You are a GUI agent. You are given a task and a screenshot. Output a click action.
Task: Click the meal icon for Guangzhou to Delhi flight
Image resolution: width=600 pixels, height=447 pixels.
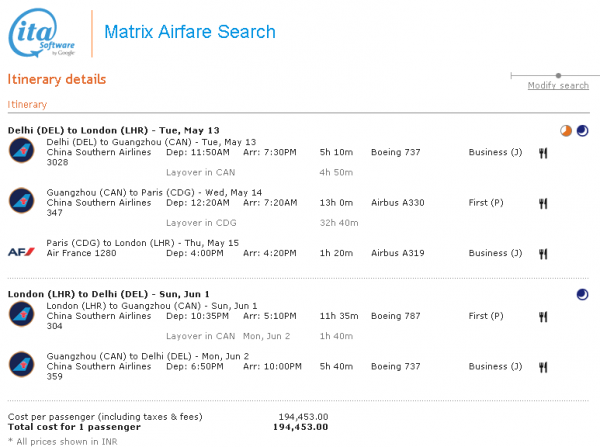543,367
